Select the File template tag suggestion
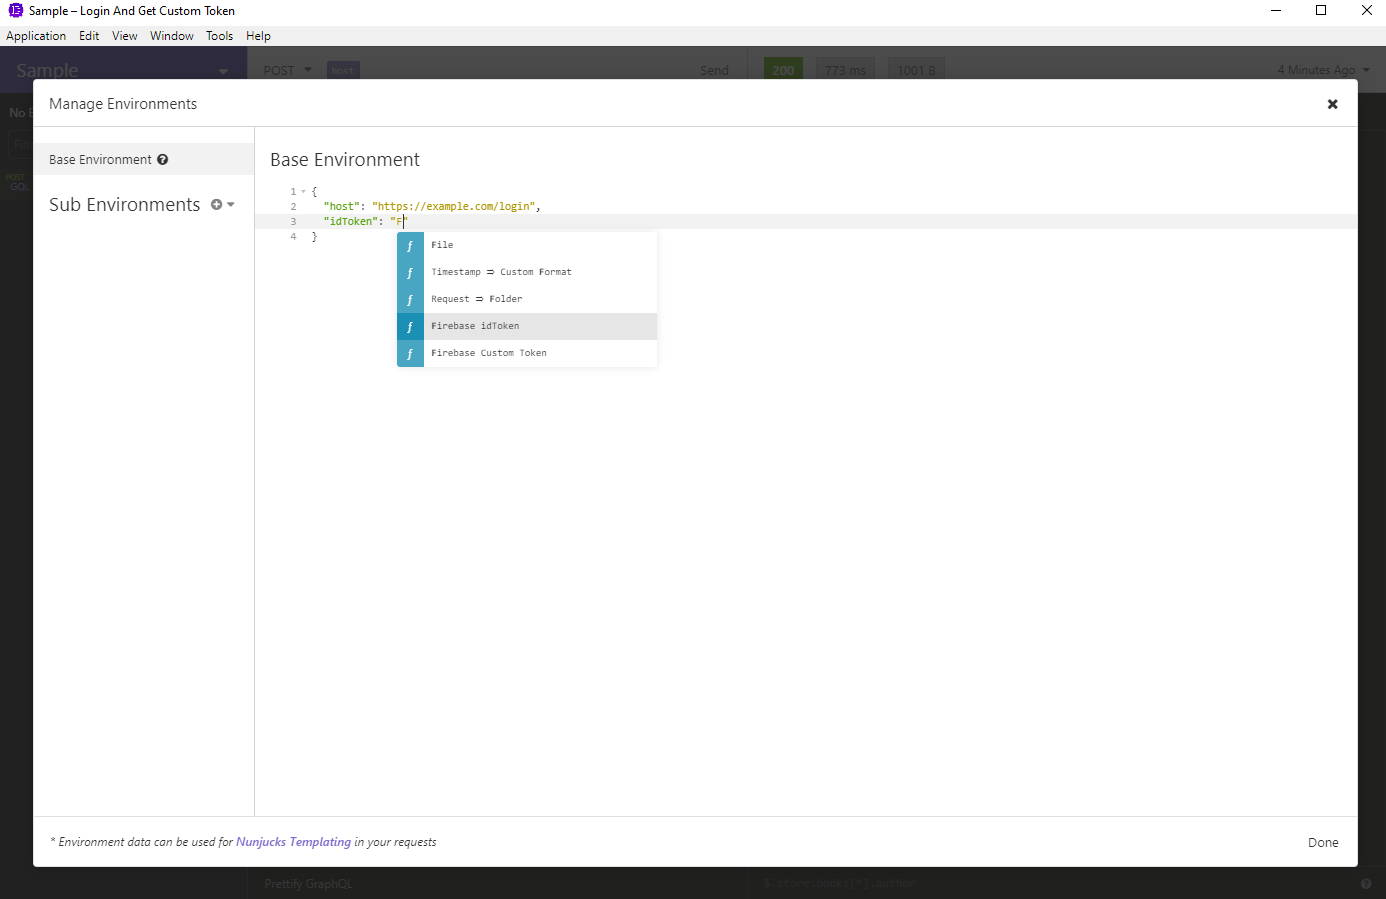The width and height of the screenshot is (1386, 899). [x=527, y=245]
